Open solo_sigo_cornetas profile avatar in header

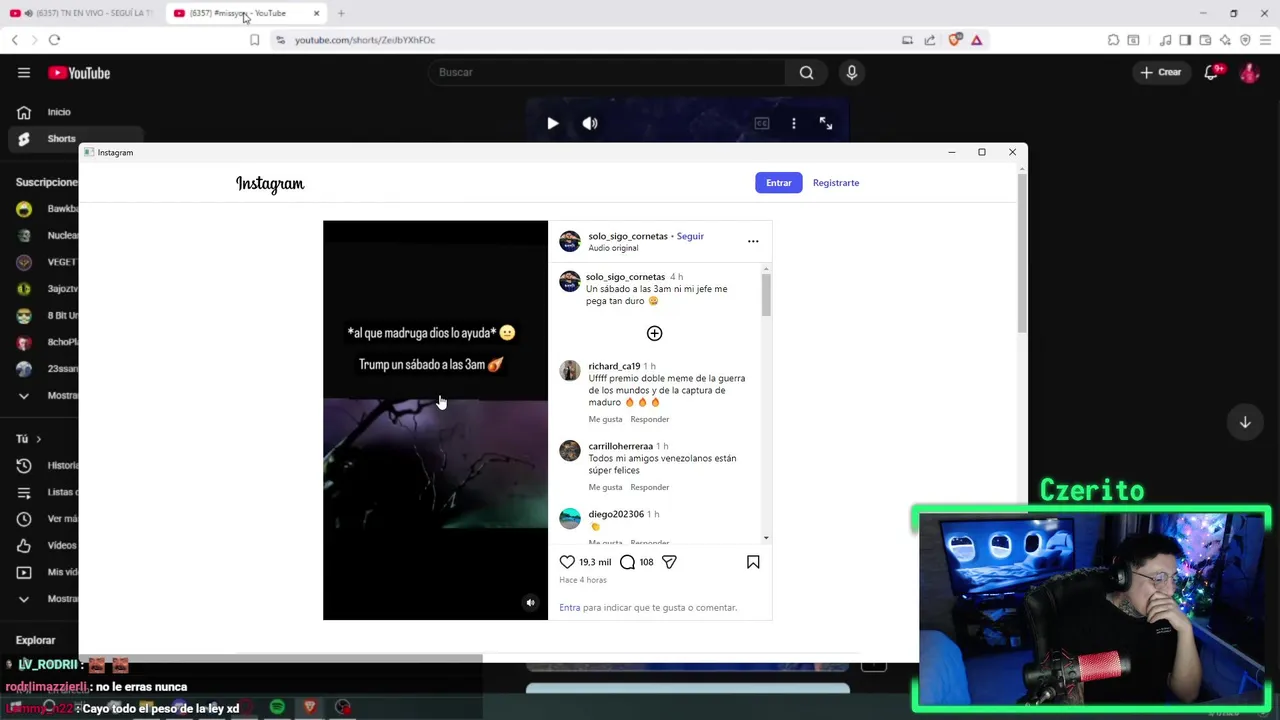coord(570,241)
